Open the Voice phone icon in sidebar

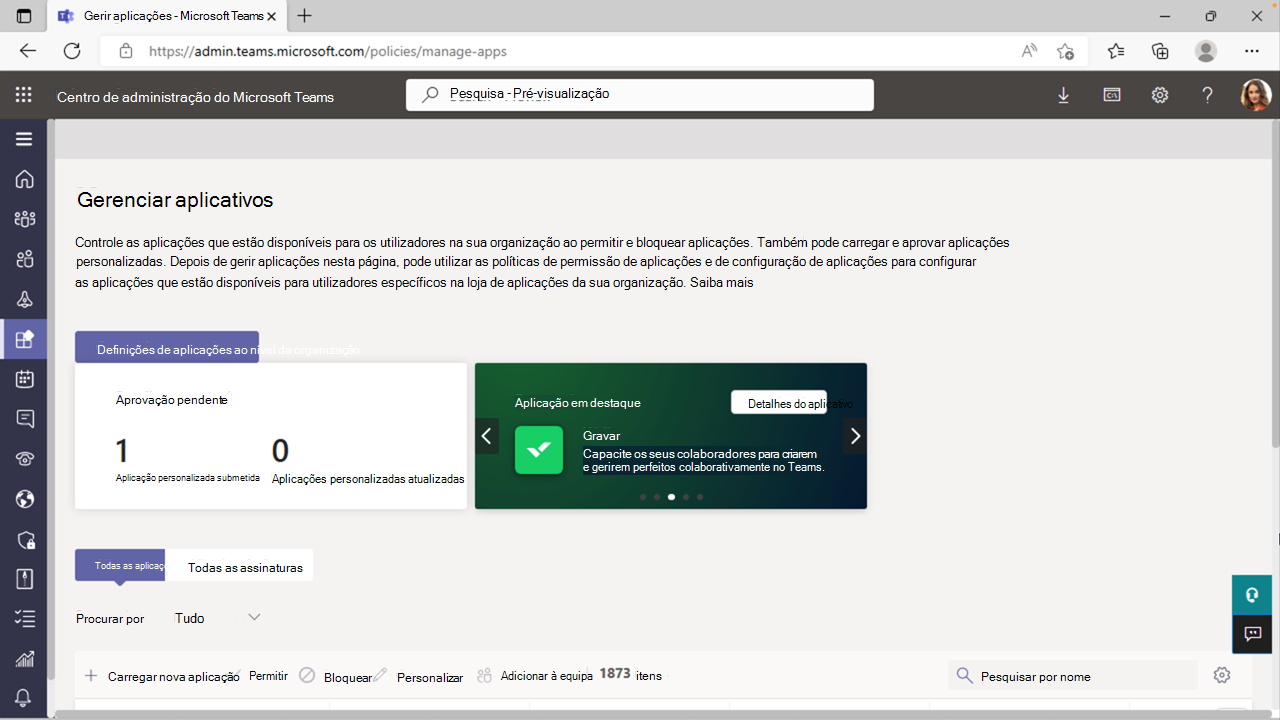(x=24, y=459)
